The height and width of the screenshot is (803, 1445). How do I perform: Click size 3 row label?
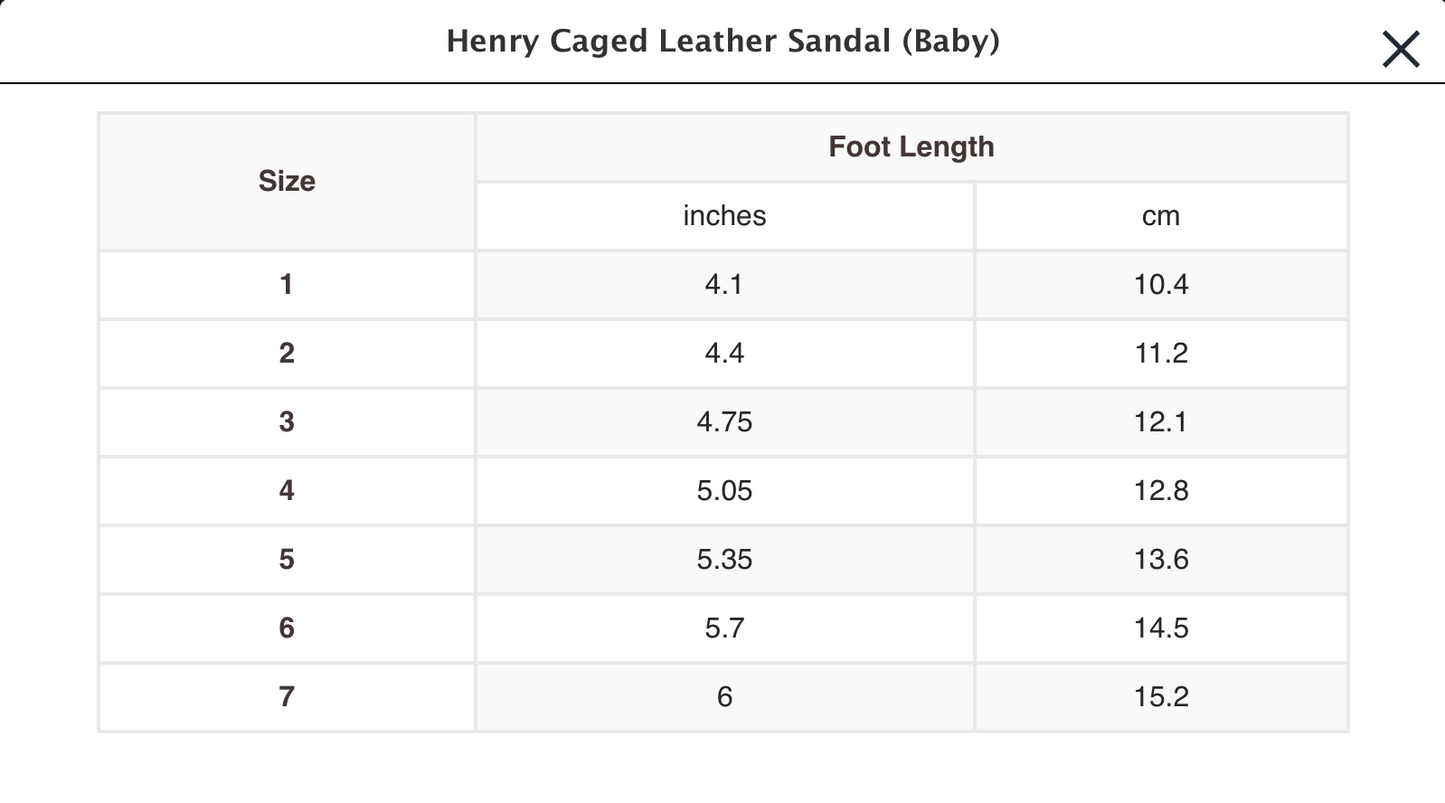point(287,422)
